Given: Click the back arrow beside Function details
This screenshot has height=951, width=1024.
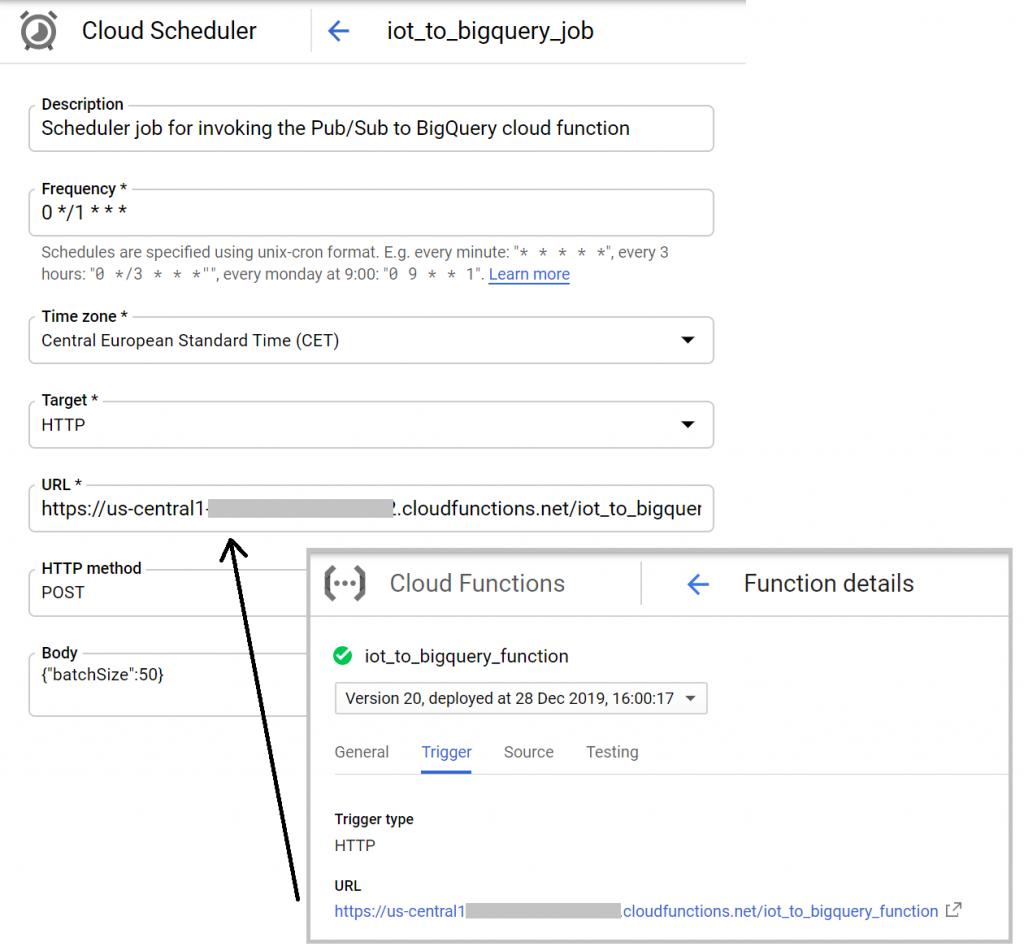Looking at the screenshot, I should [697, 583].
